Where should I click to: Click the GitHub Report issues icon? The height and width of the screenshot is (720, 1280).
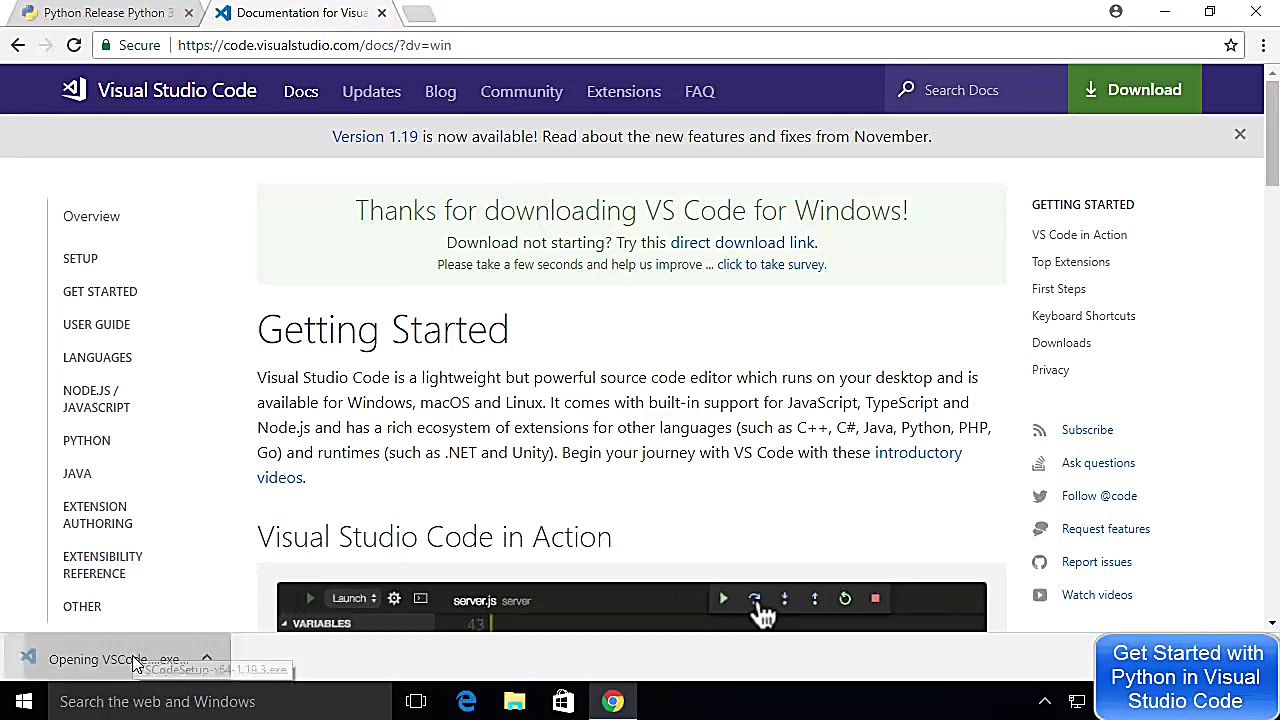coord(1040,562)
